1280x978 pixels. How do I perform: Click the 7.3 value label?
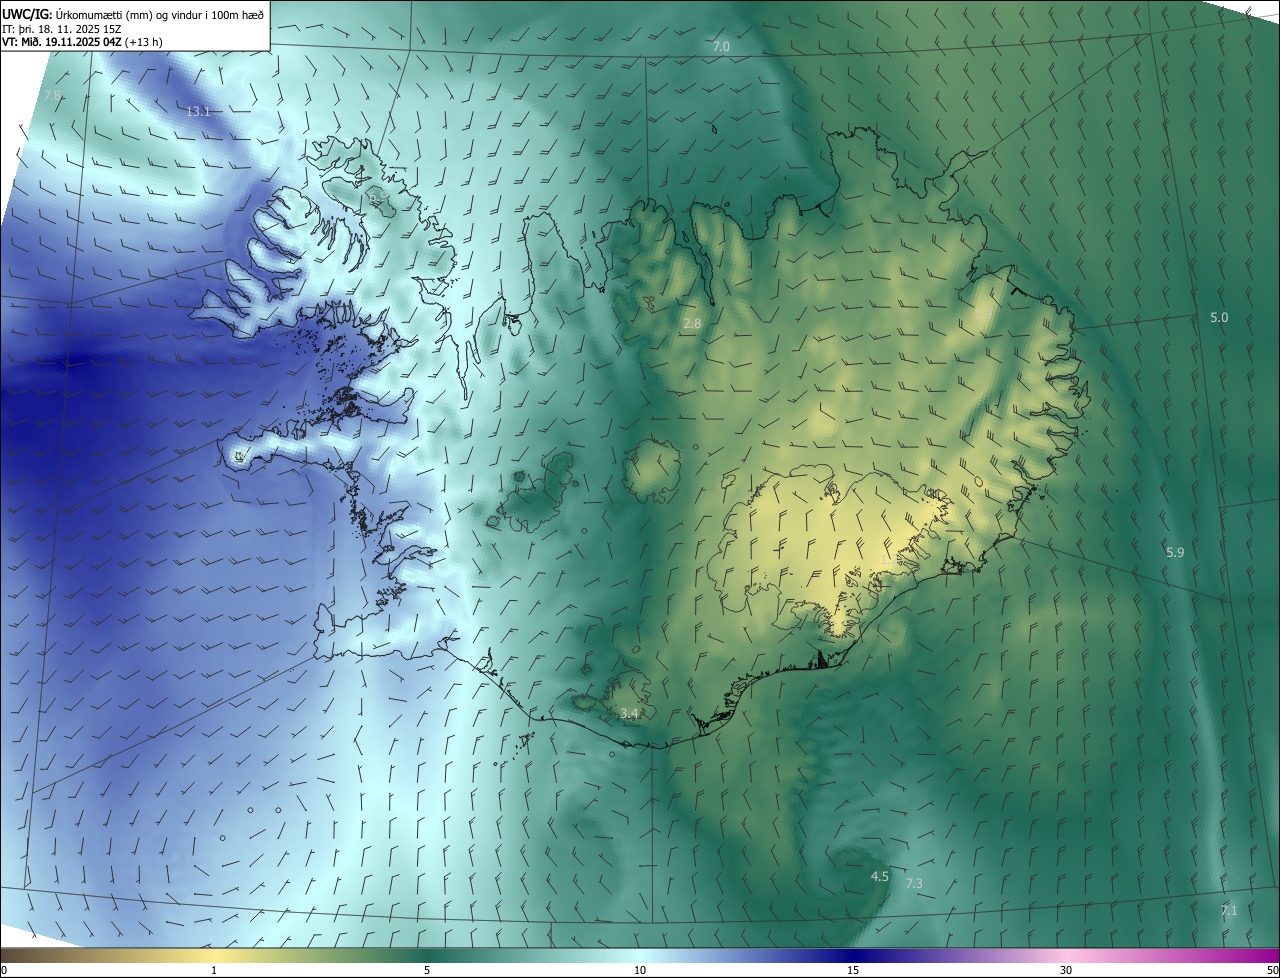(x=914, y=883)
